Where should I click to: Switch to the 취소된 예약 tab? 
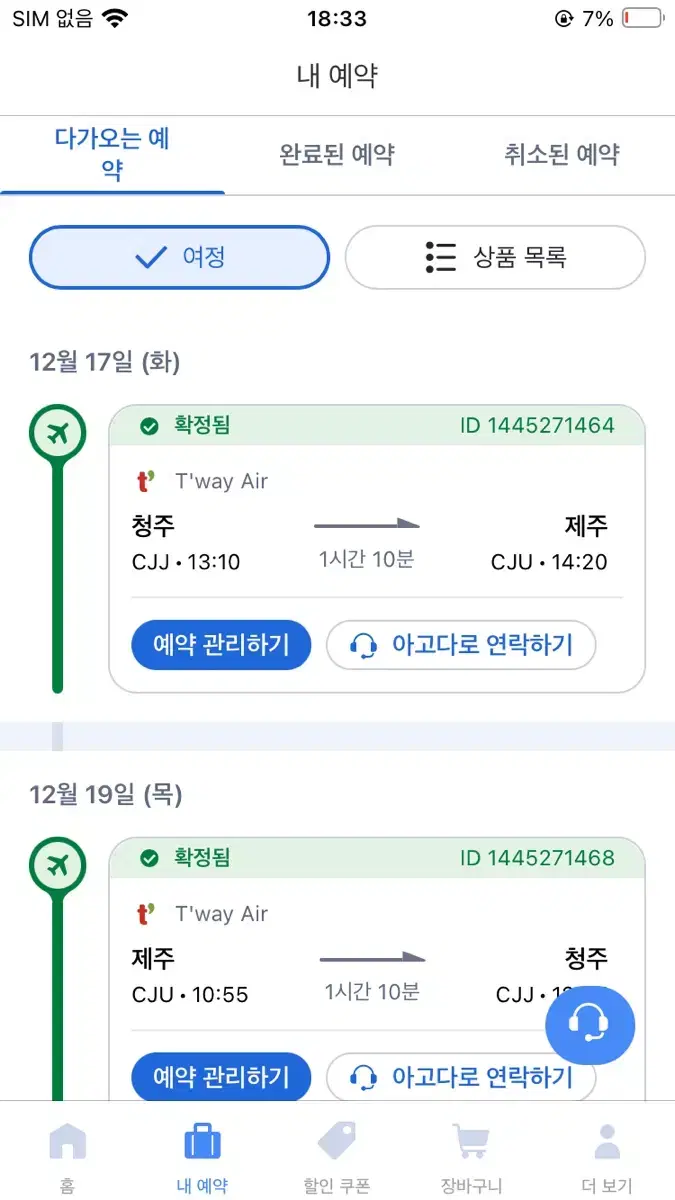[x=562, y=155]
